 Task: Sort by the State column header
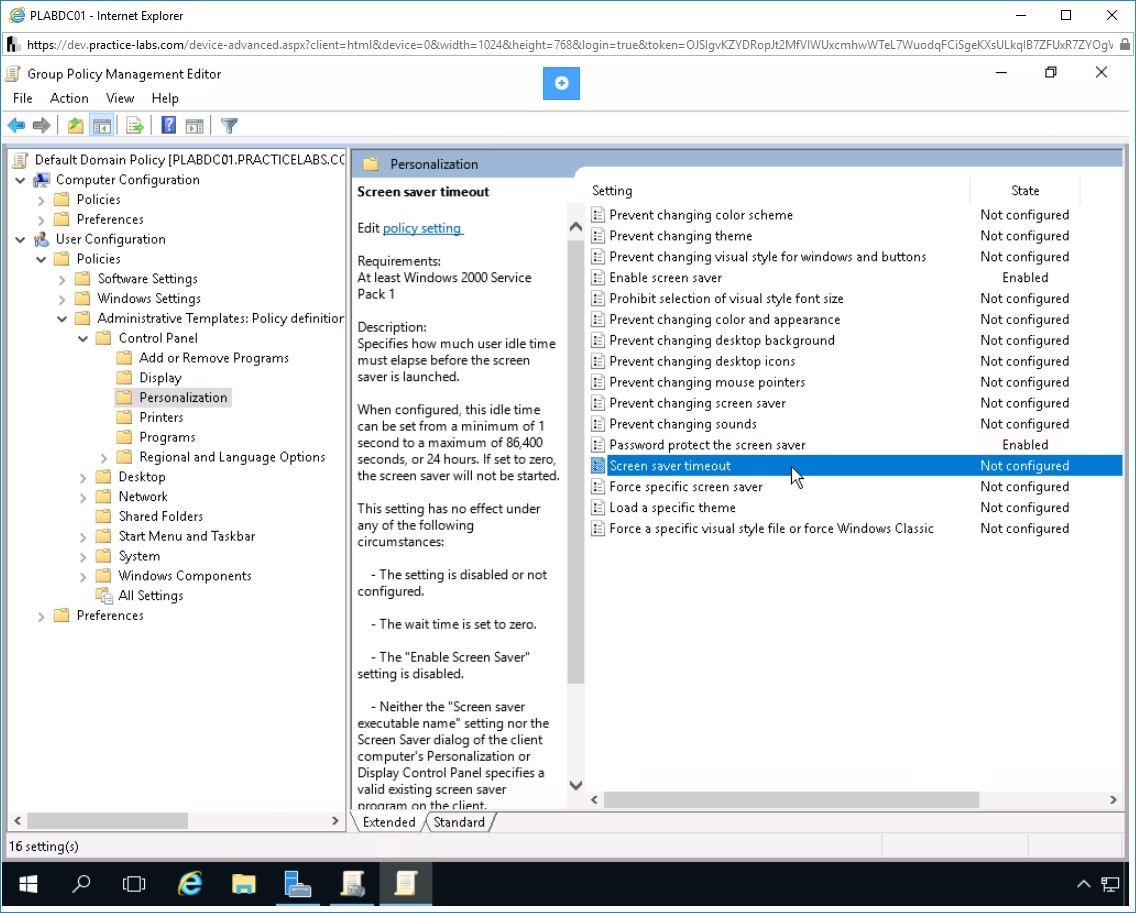point(1024,191)
